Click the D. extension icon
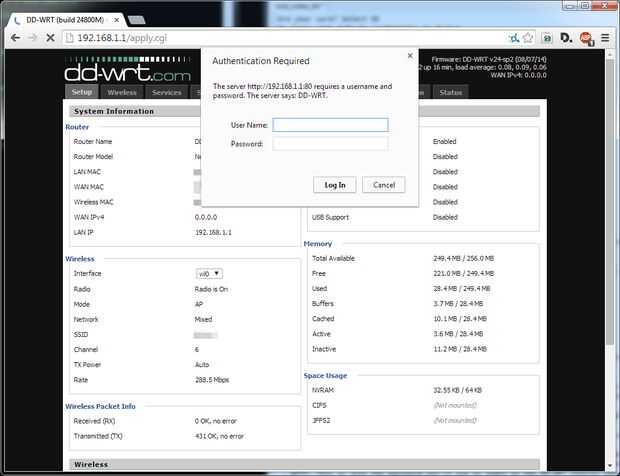This screenshot has width=620, height=476. pyautogui.click(x=566, y=38)
